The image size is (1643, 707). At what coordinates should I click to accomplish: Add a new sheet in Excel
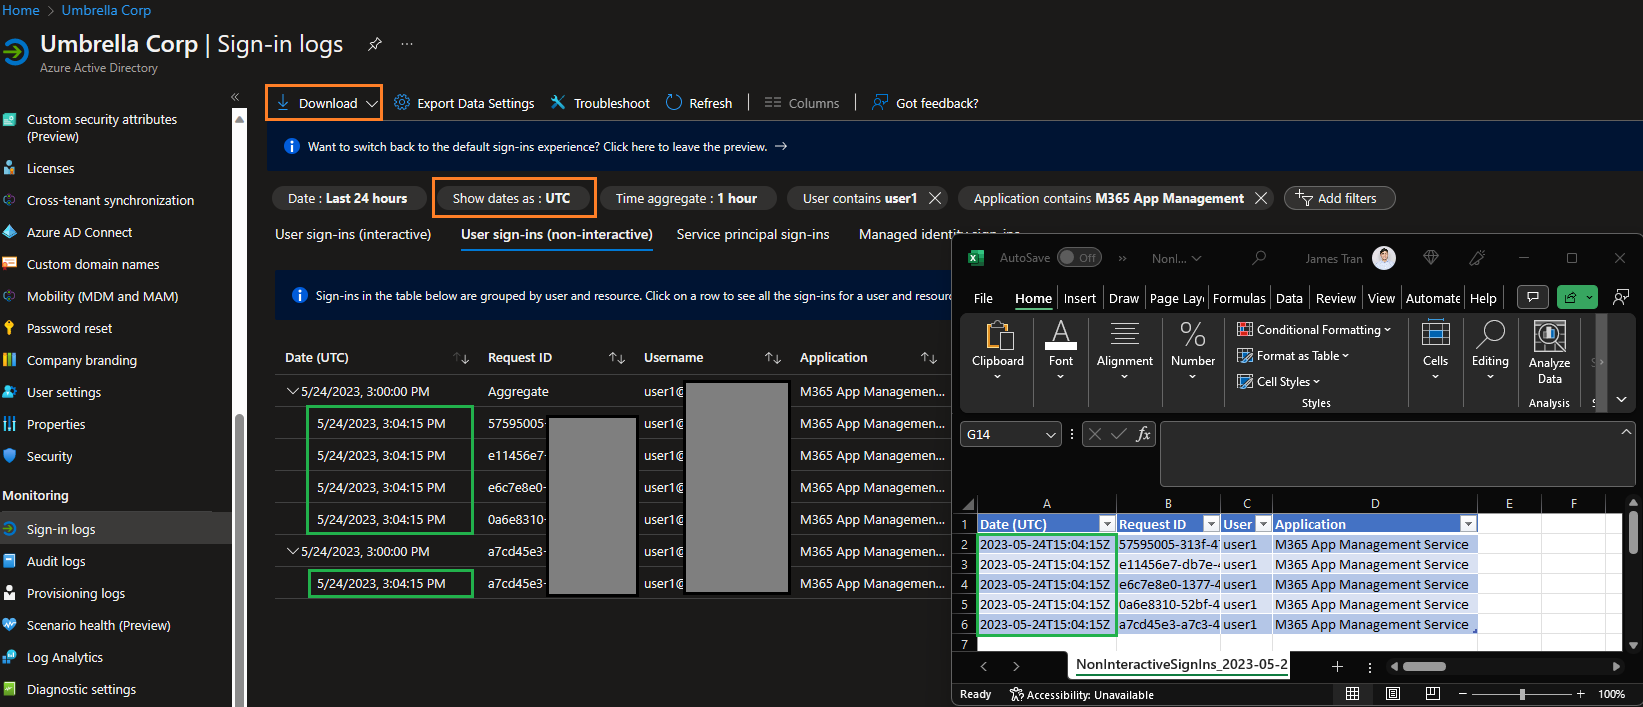[1337, 666]
